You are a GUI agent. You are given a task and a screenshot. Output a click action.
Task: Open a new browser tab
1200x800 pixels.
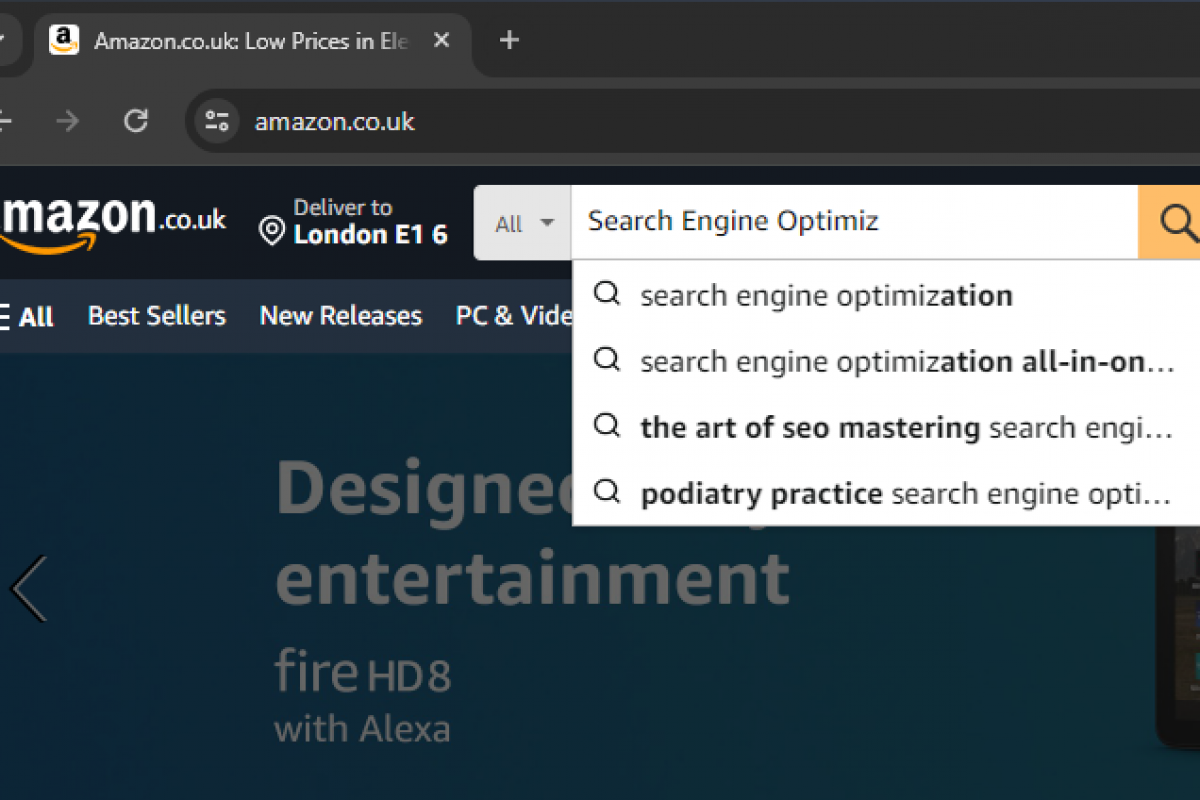pos(509,40)
